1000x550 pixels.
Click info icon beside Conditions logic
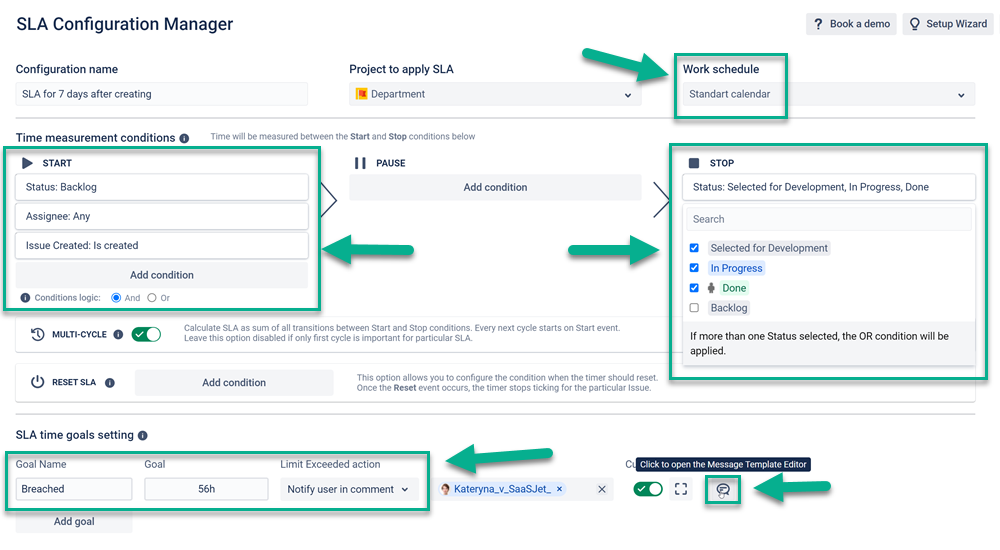pos(26,298)
